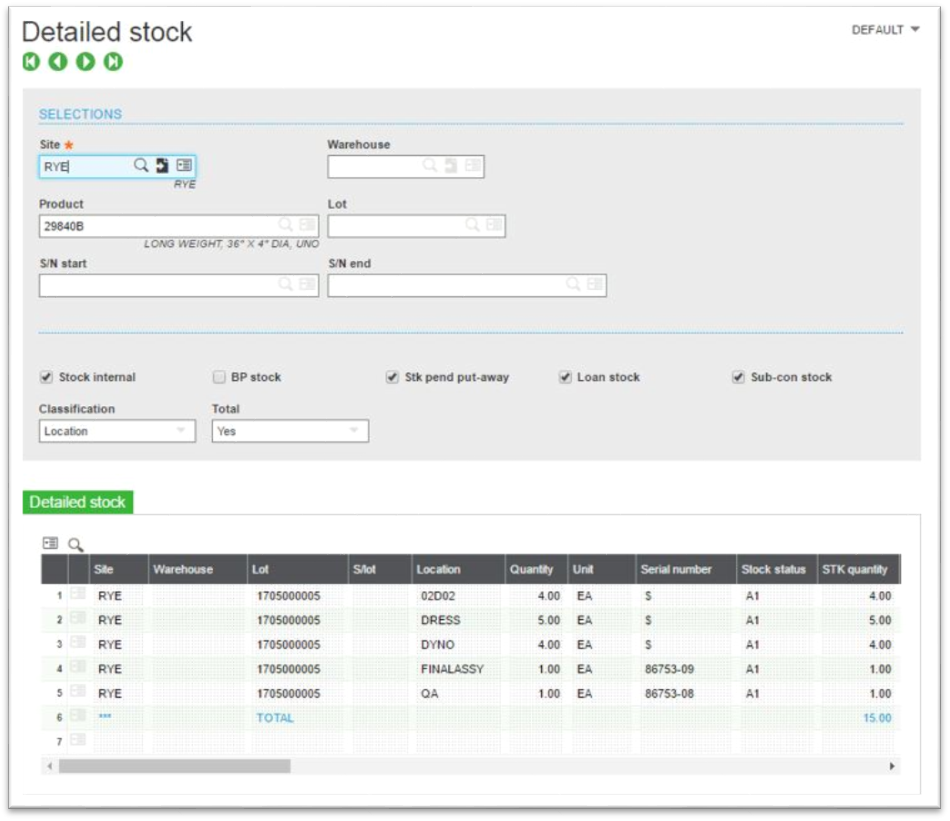Screen dimensions: 950x821
Task: Open Lot field selection list icon
Action: click(x=494, y=225)
